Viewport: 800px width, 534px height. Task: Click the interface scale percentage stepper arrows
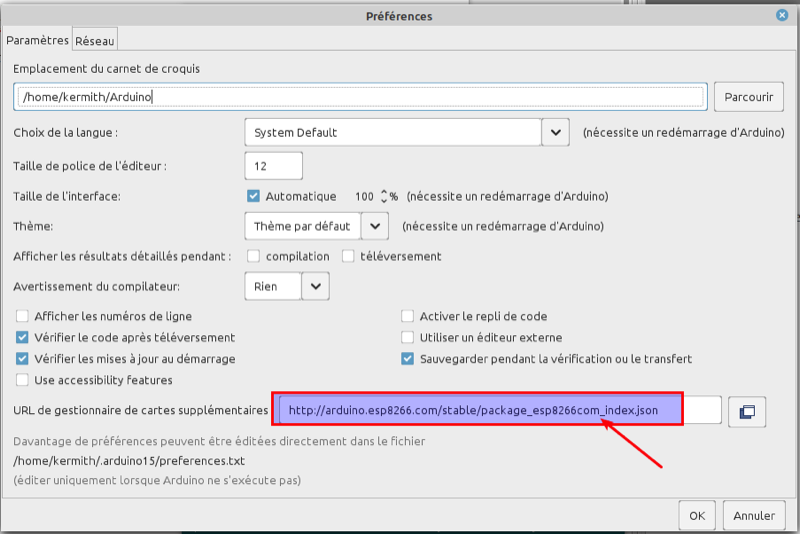pos(384,196)
